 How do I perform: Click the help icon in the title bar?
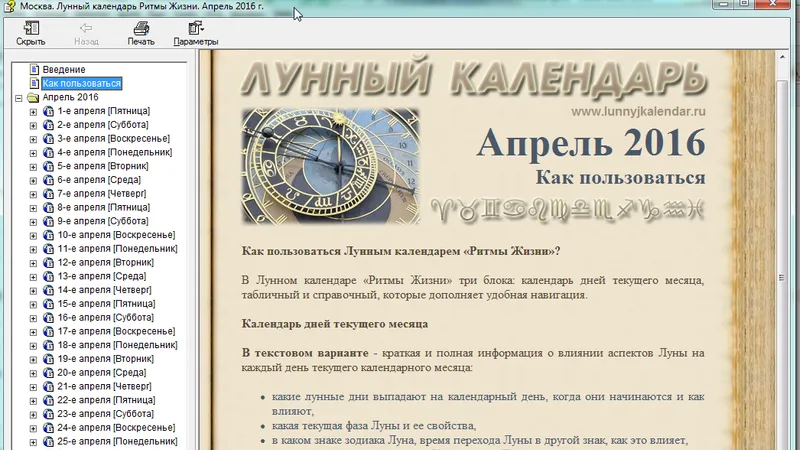(x=10, y=6)
